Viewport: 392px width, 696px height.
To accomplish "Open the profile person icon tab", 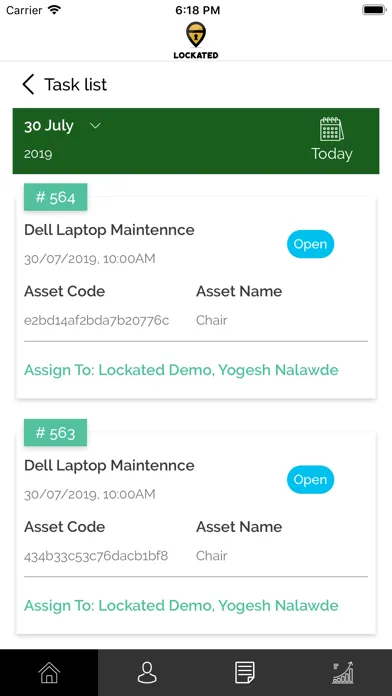I will [147, 672].
